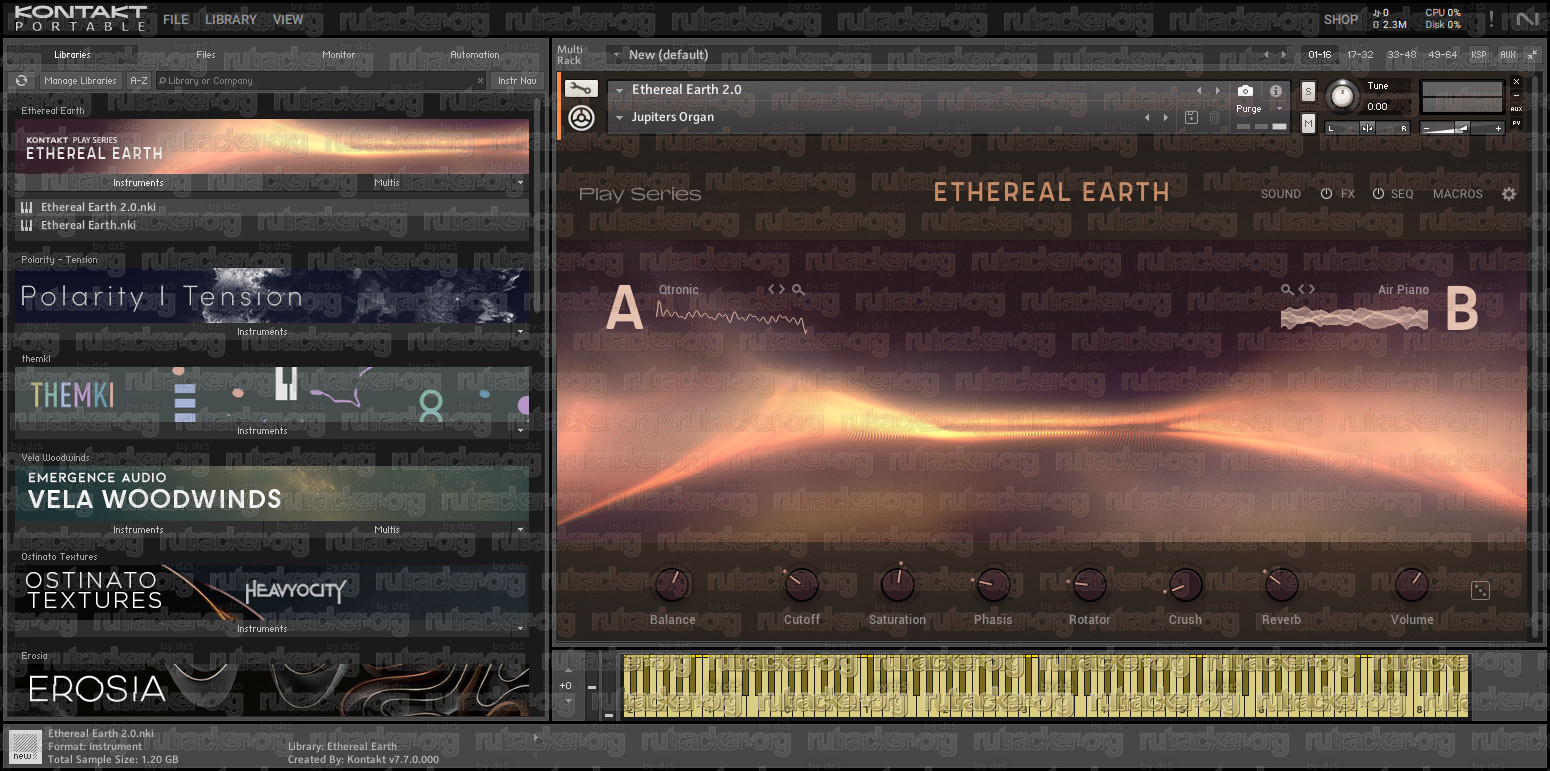Select channel range 17-32
This screenshot has width=1550, height=771.
click(x=1360, y=55)
